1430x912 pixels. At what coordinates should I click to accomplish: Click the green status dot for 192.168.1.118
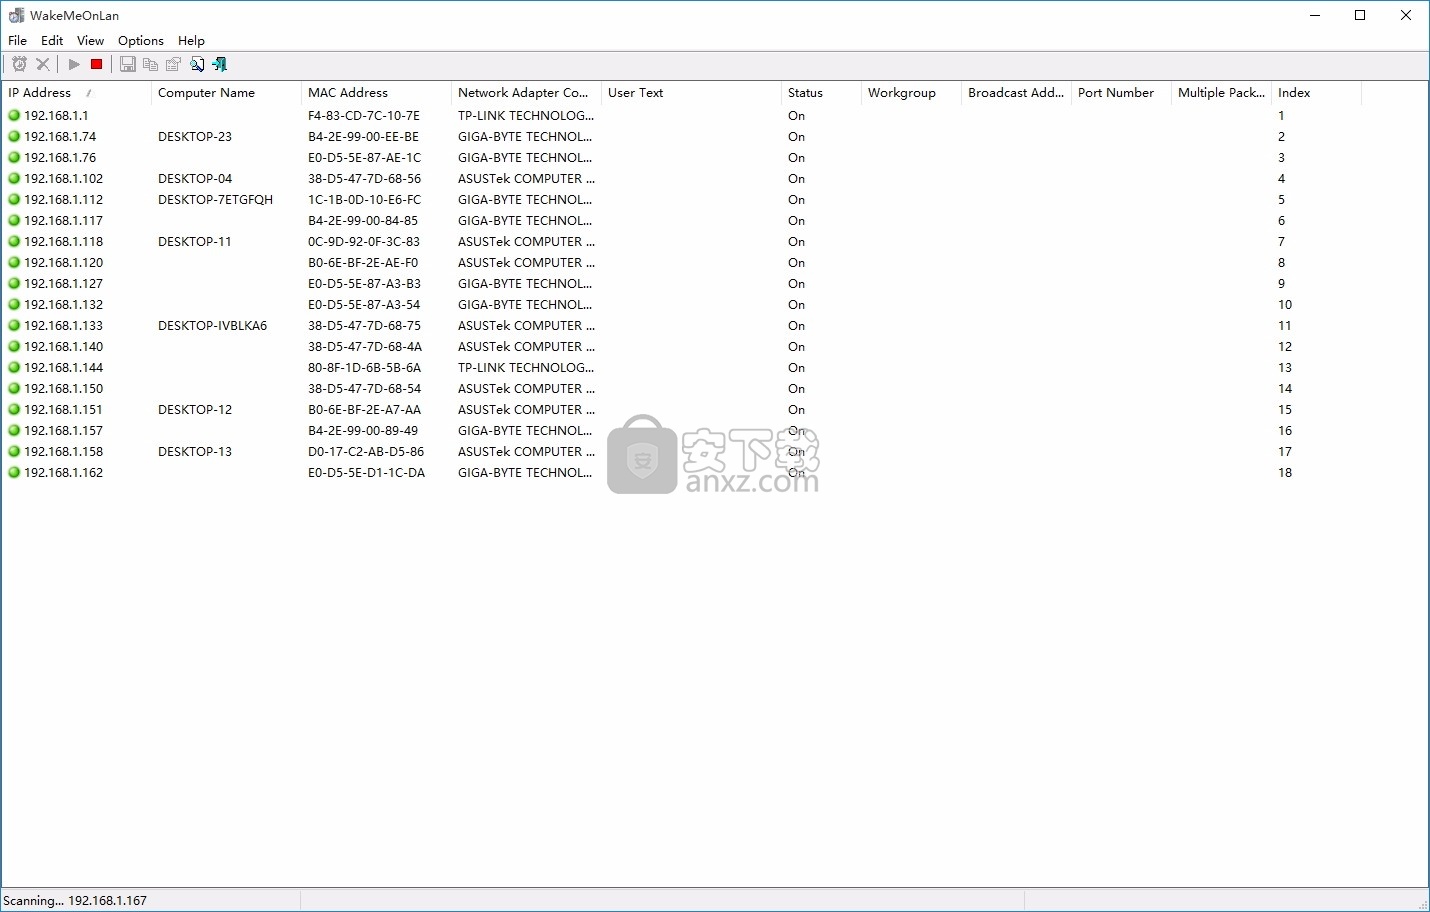tap(14, 241)
